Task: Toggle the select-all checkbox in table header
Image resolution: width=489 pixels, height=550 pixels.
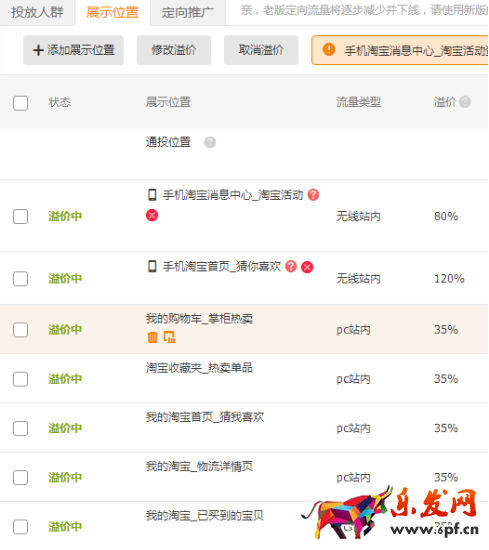Action: [x=20, y=103]
